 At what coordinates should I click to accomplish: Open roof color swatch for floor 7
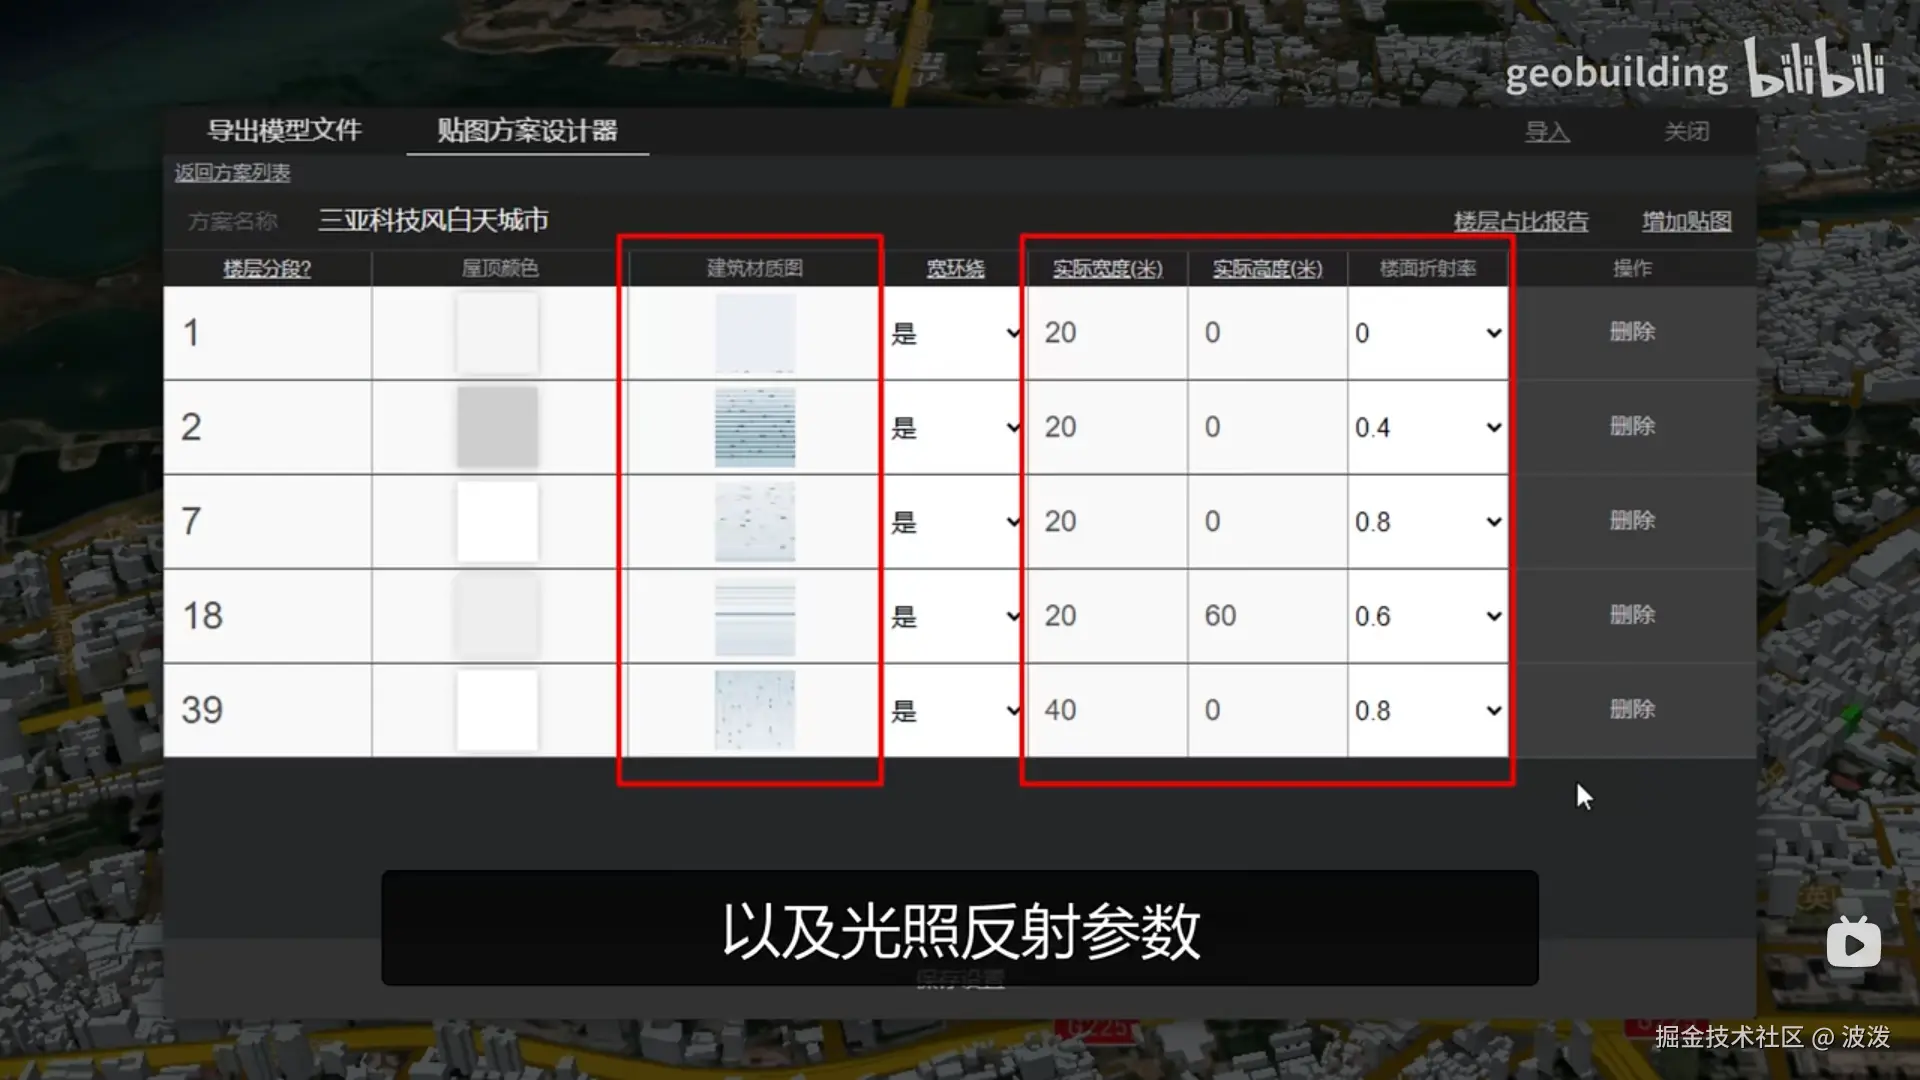pyautogui.click(x=497, y=521)
